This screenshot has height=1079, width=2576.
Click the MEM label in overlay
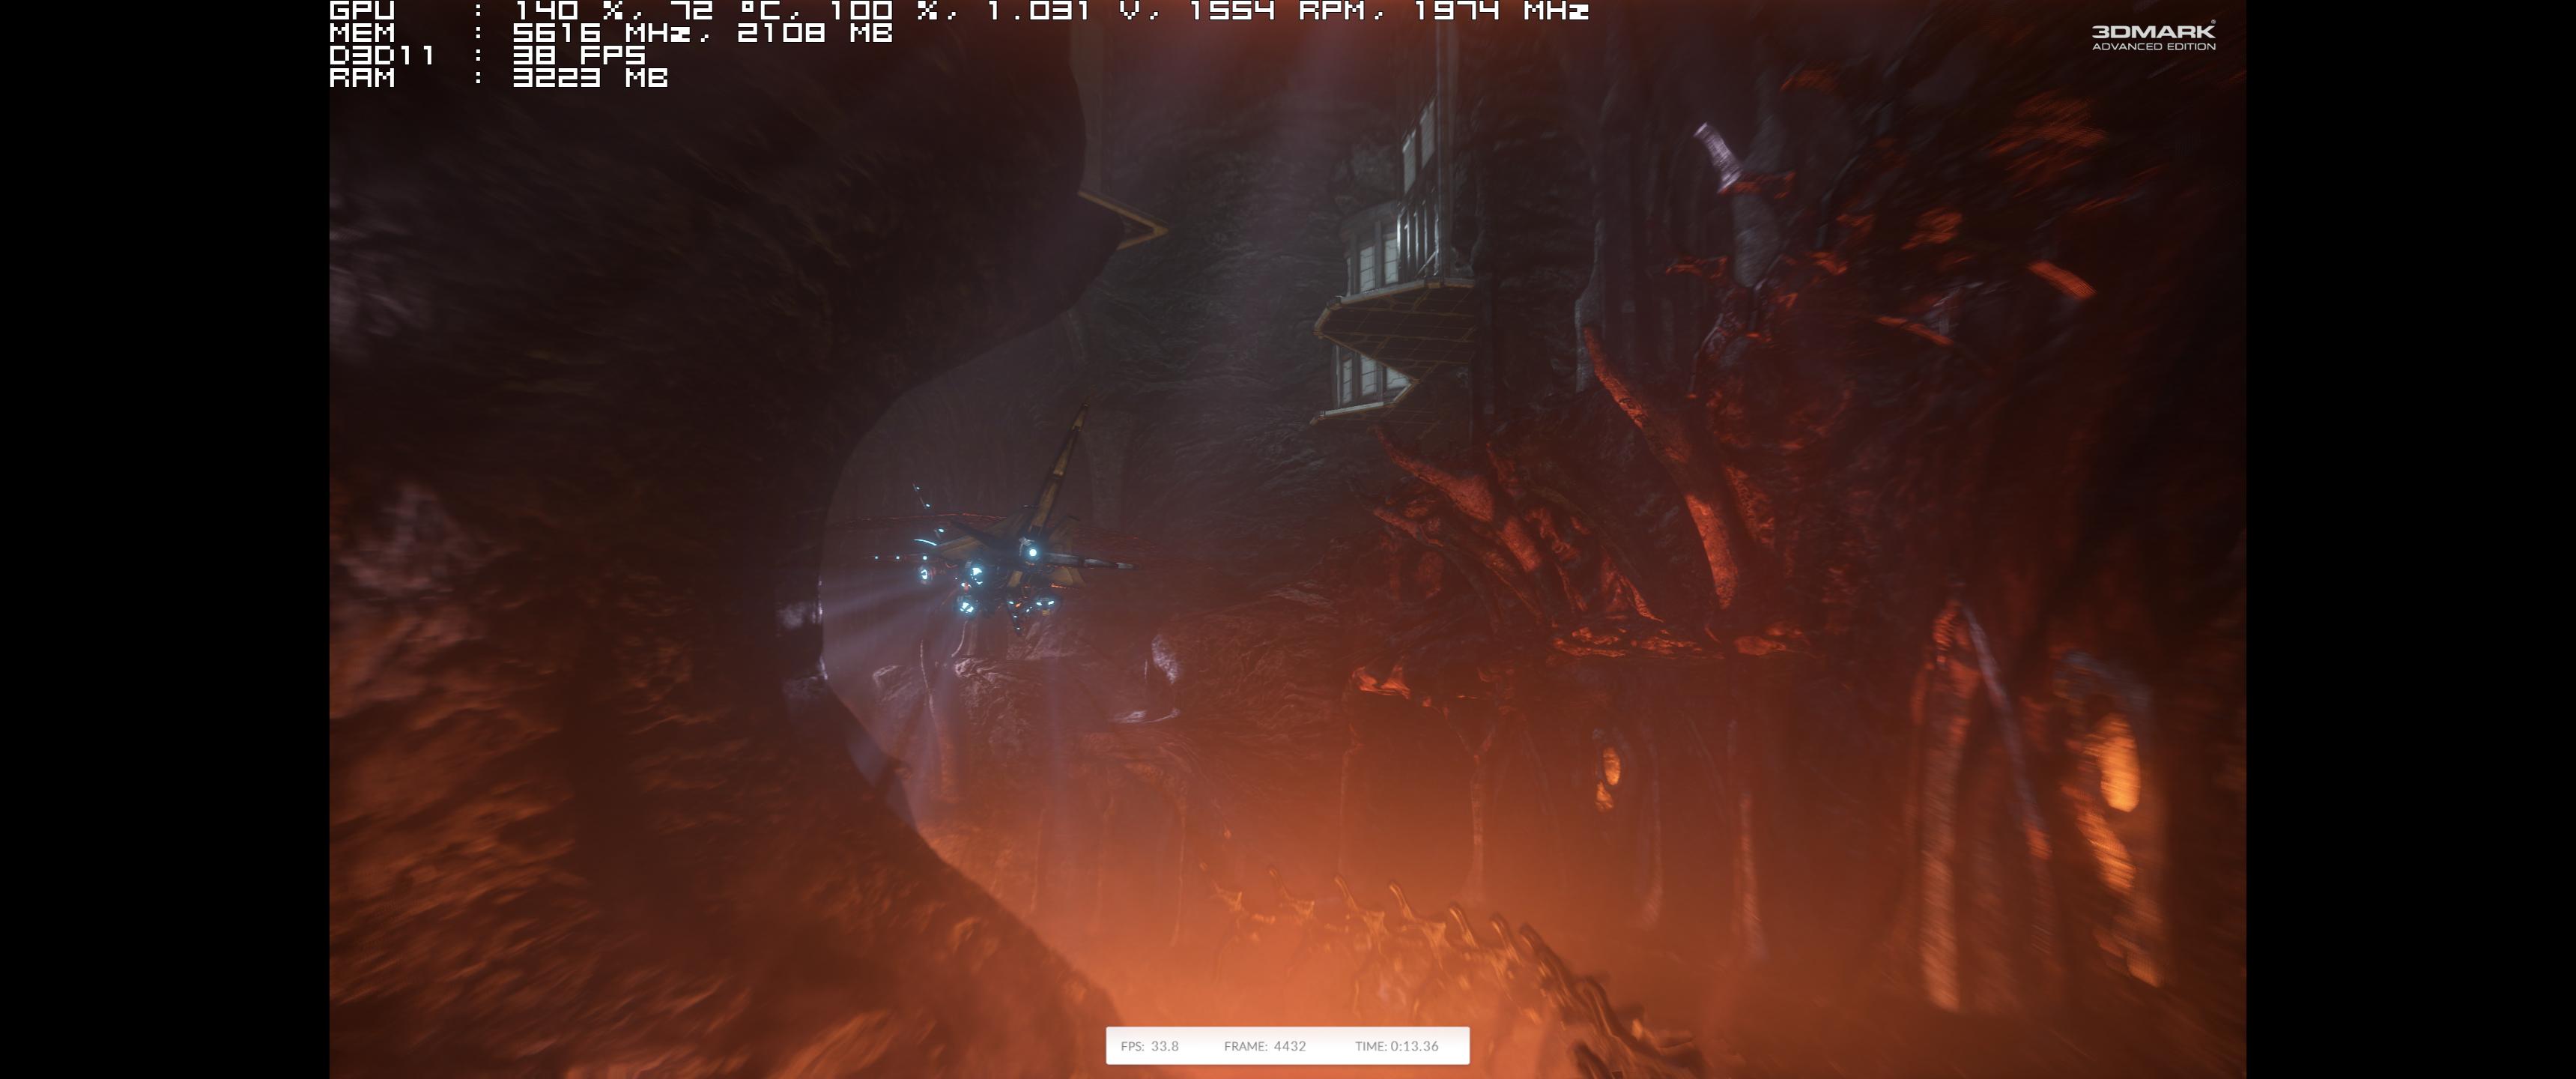click(x=362, y=33)
